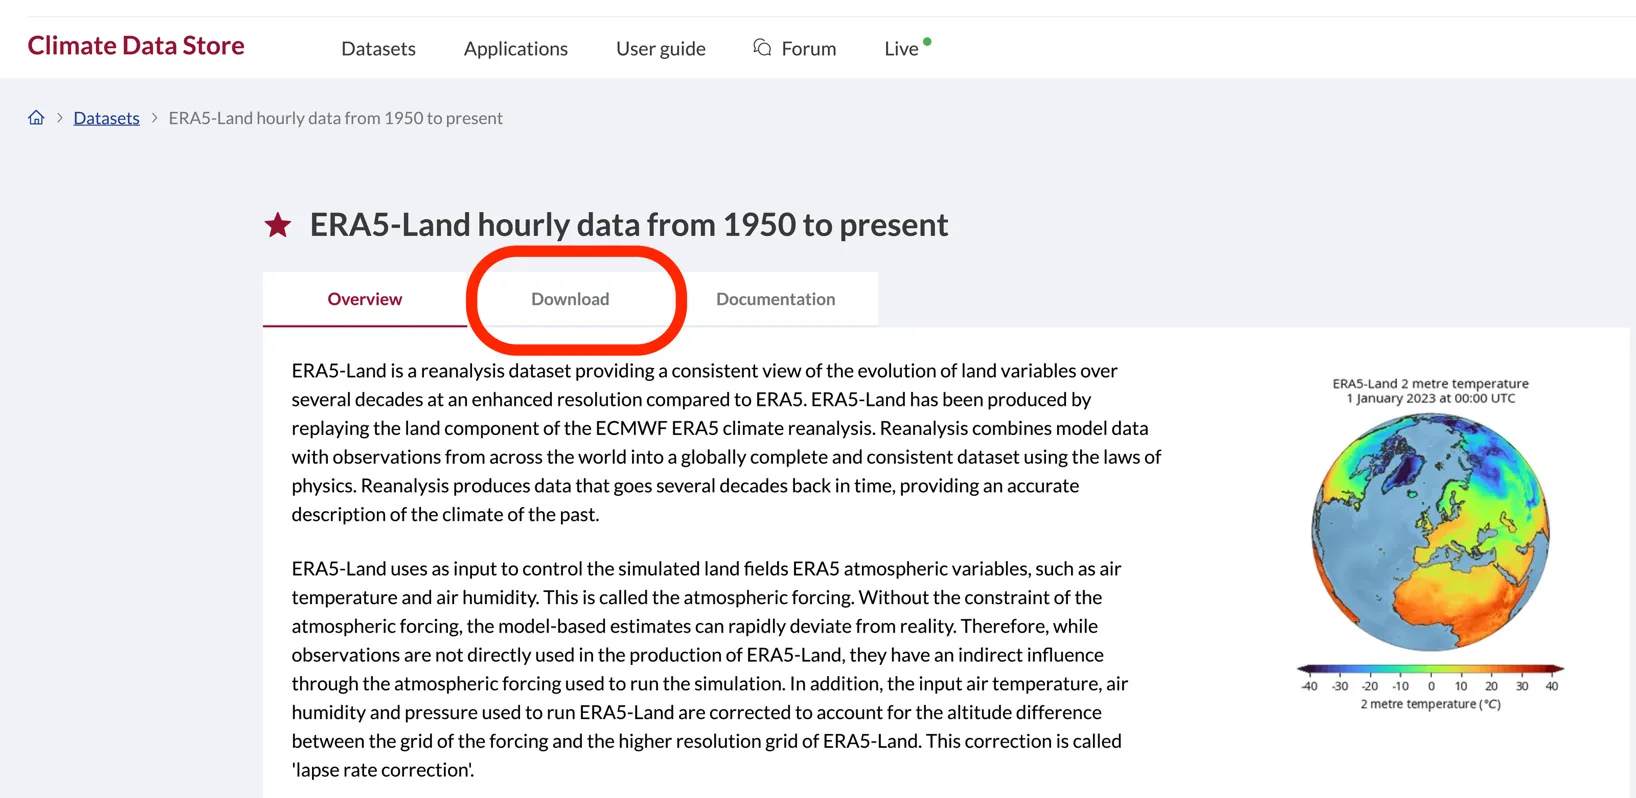
Task: Open the User guide menu item
Action: pos(661,48)
